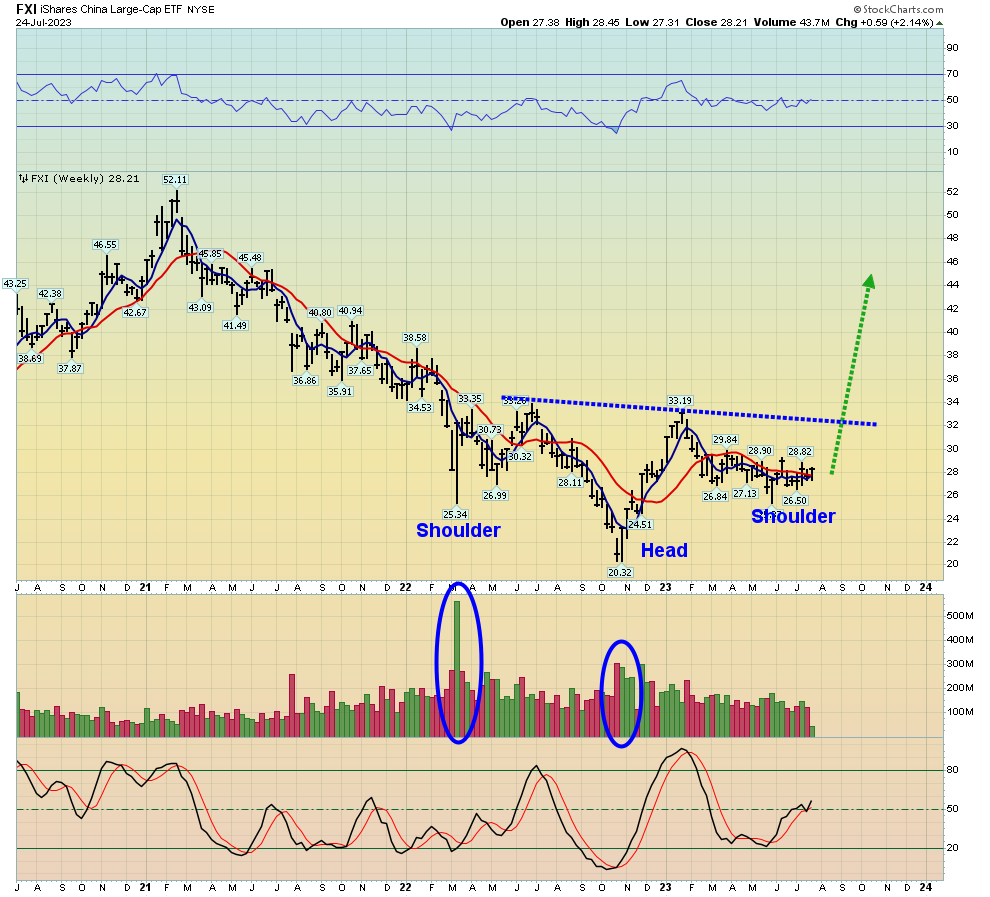990x897 pixels.
Task: Click the 33.19 high price label
Action: (680, 400)
